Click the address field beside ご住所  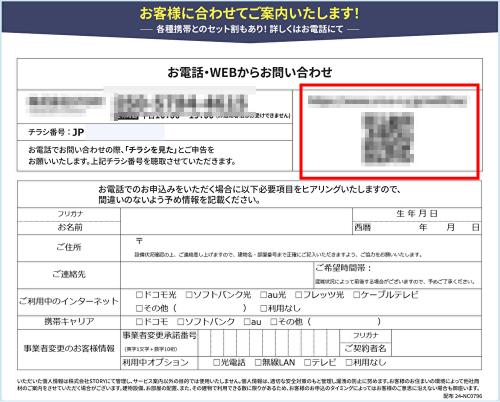pyautogui.click(x=301, y=248)
